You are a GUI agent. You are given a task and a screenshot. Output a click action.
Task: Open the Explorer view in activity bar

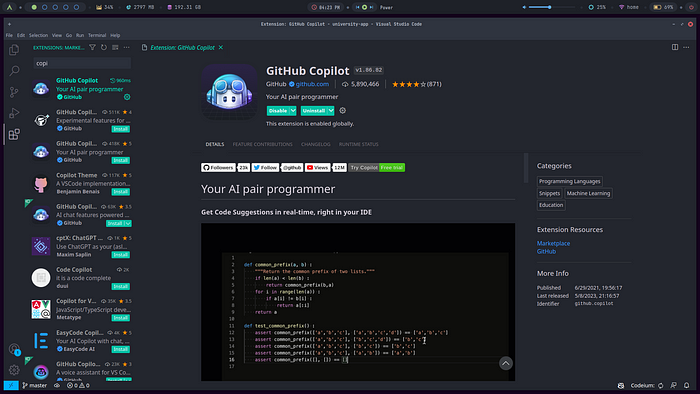14,50
